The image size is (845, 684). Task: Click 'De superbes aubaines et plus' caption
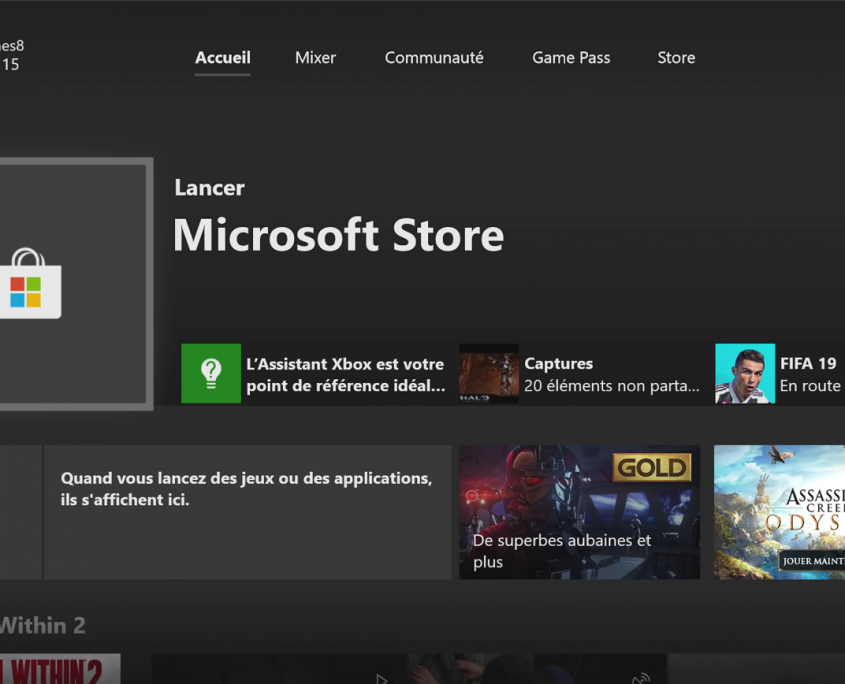[x=562, y=551]
